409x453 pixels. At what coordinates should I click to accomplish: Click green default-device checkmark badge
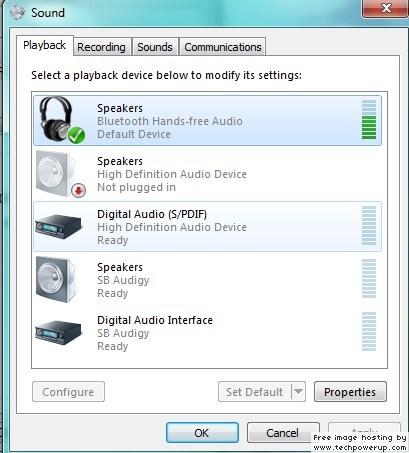(x=76, y=135)
